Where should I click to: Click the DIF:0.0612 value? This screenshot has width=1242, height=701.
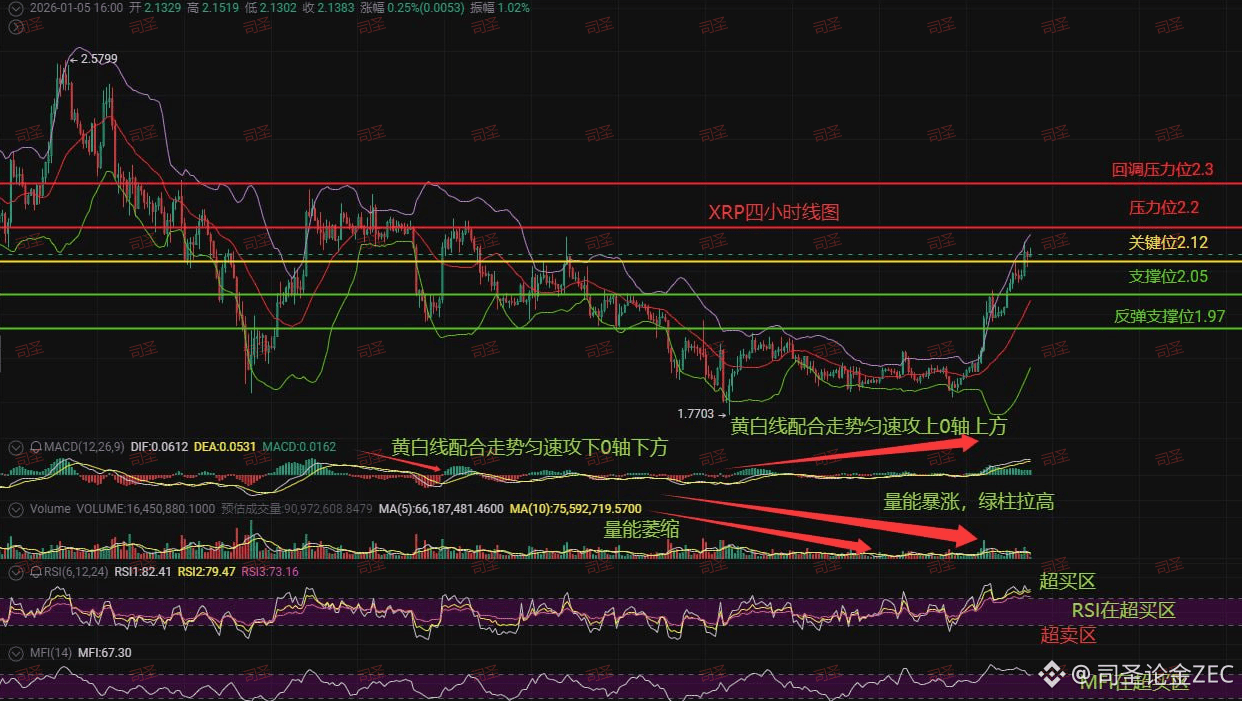(x=161, y=445)
